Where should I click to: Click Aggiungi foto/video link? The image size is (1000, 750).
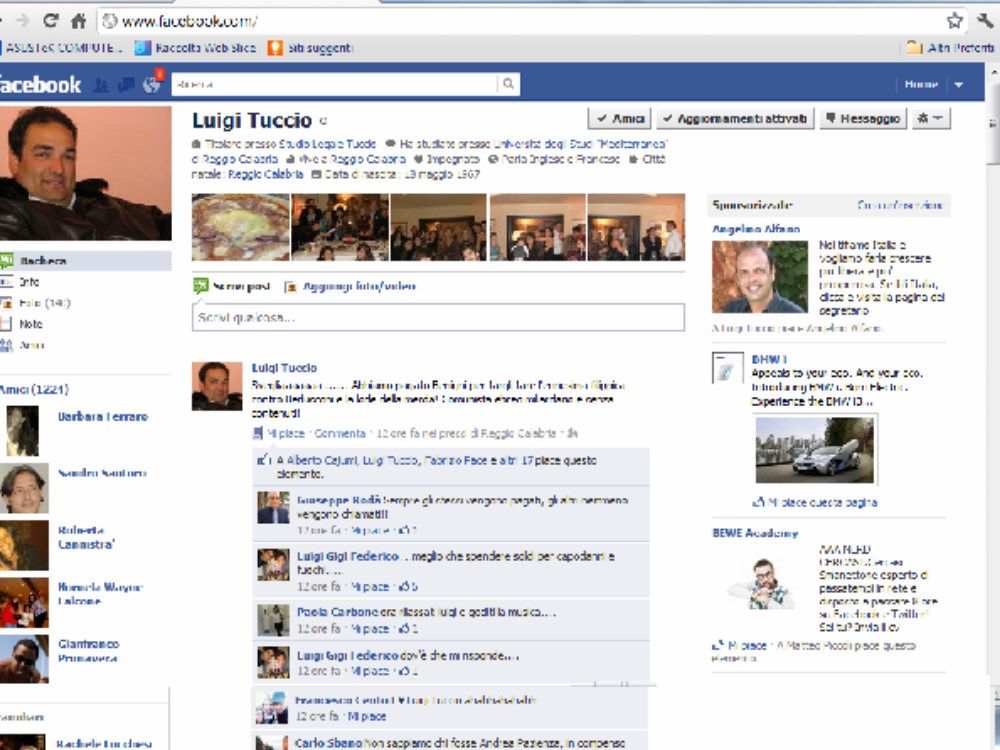tap(350, 287)
